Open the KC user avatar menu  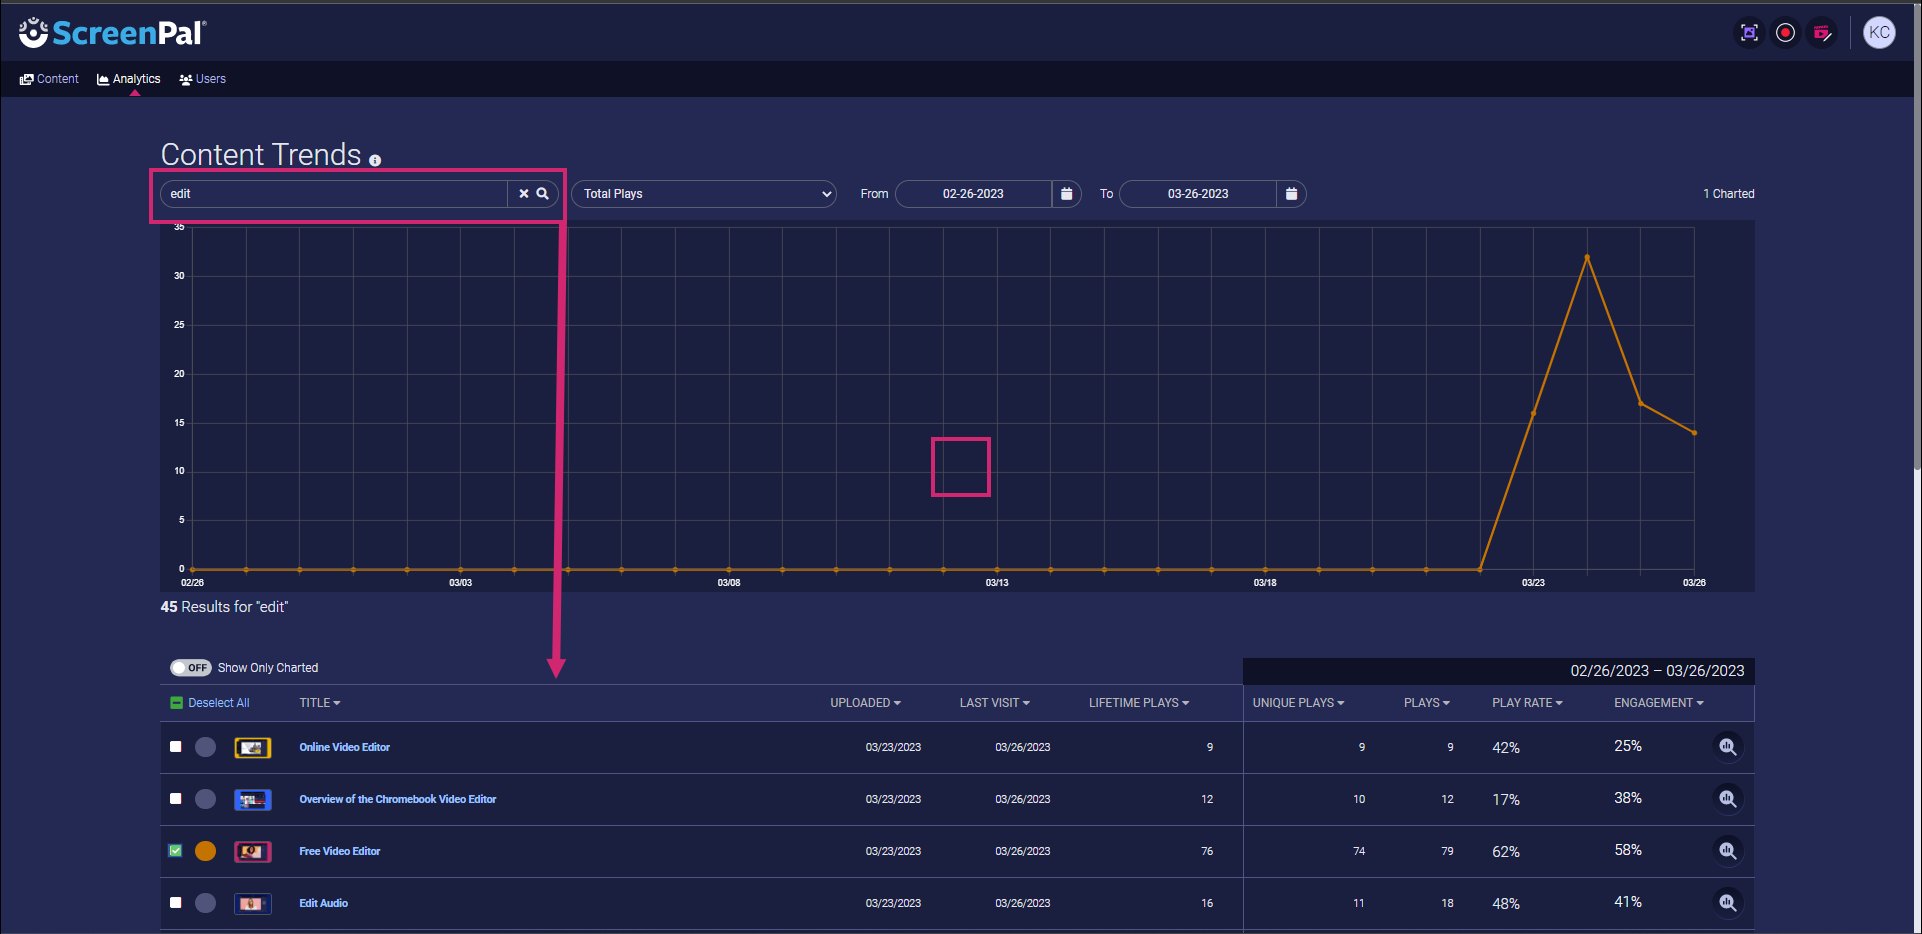point(1879,33)
